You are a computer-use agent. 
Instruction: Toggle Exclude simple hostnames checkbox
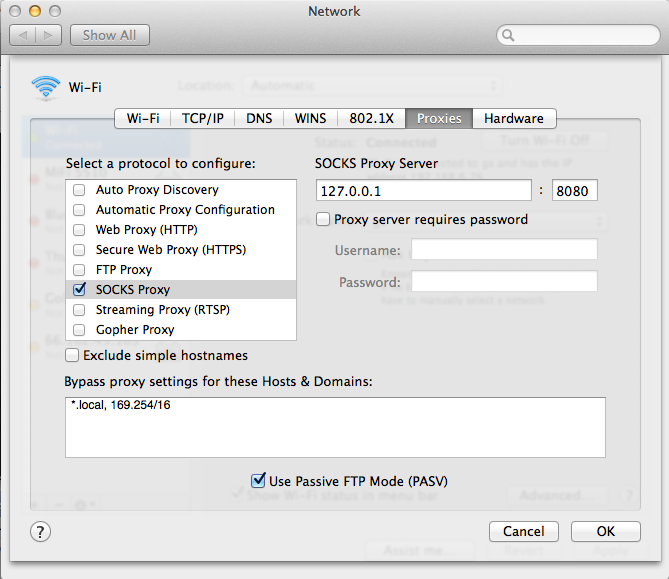(x=72, y=355)
